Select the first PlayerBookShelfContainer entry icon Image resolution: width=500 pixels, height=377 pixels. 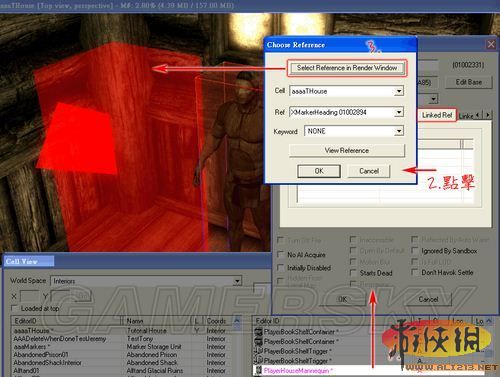tap(258, 332)
